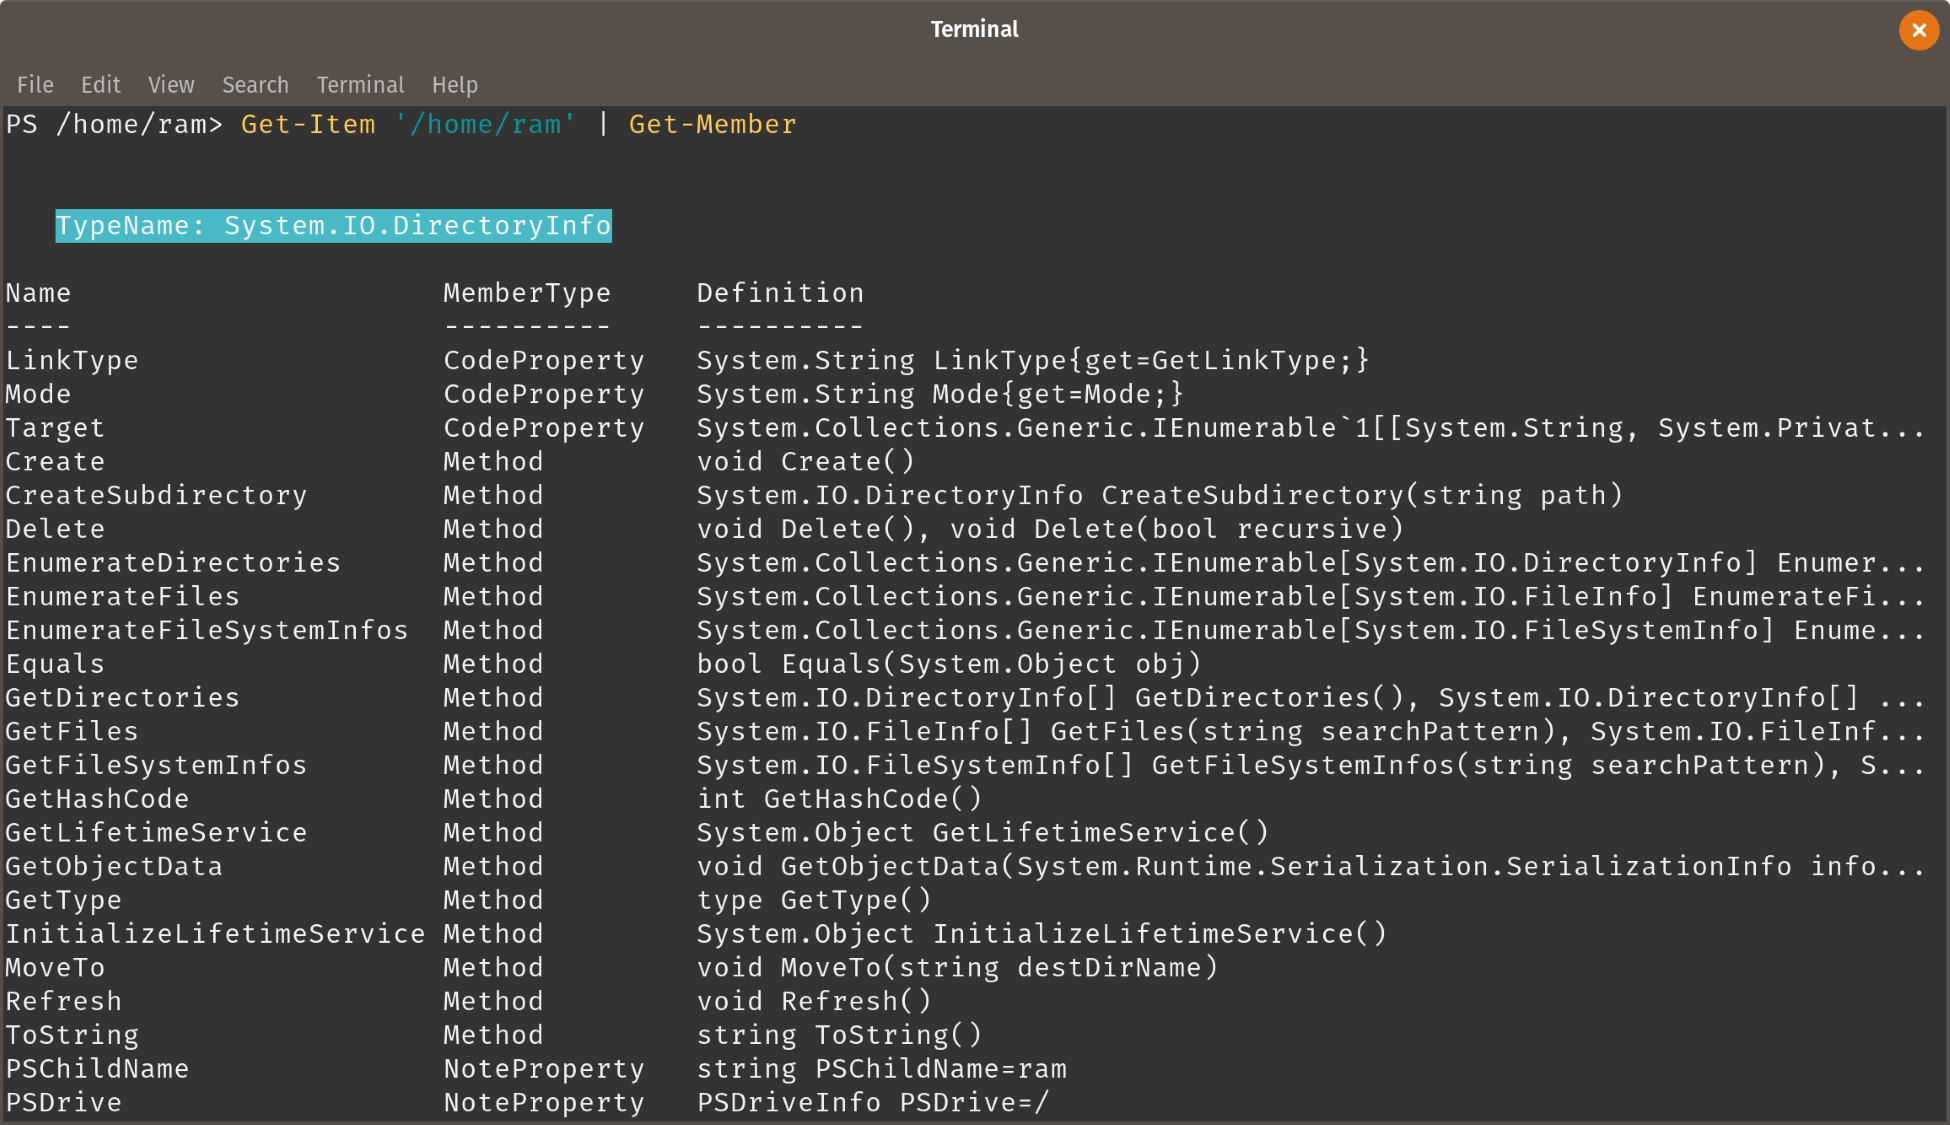Click the void Create() definition
Screen dimensions: 1950x1125
pos(805,462)
